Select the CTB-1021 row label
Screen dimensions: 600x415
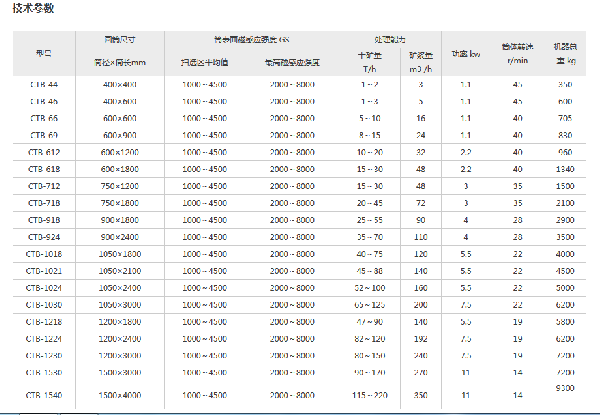[x=44, y=271]
